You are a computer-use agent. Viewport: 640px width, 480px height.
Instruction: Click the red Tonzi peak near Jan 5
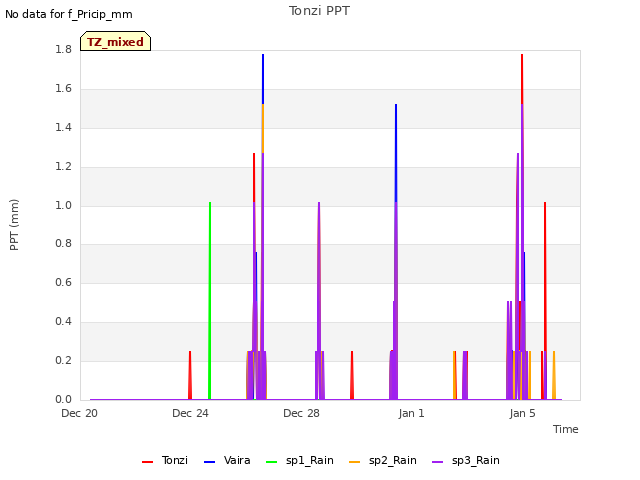[x=522, y=78]
